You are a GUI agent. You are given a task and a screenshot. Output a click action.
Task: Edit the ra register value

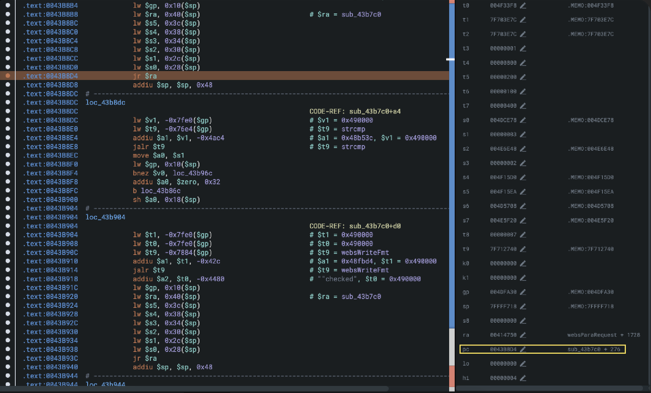(x=523, y=335)
